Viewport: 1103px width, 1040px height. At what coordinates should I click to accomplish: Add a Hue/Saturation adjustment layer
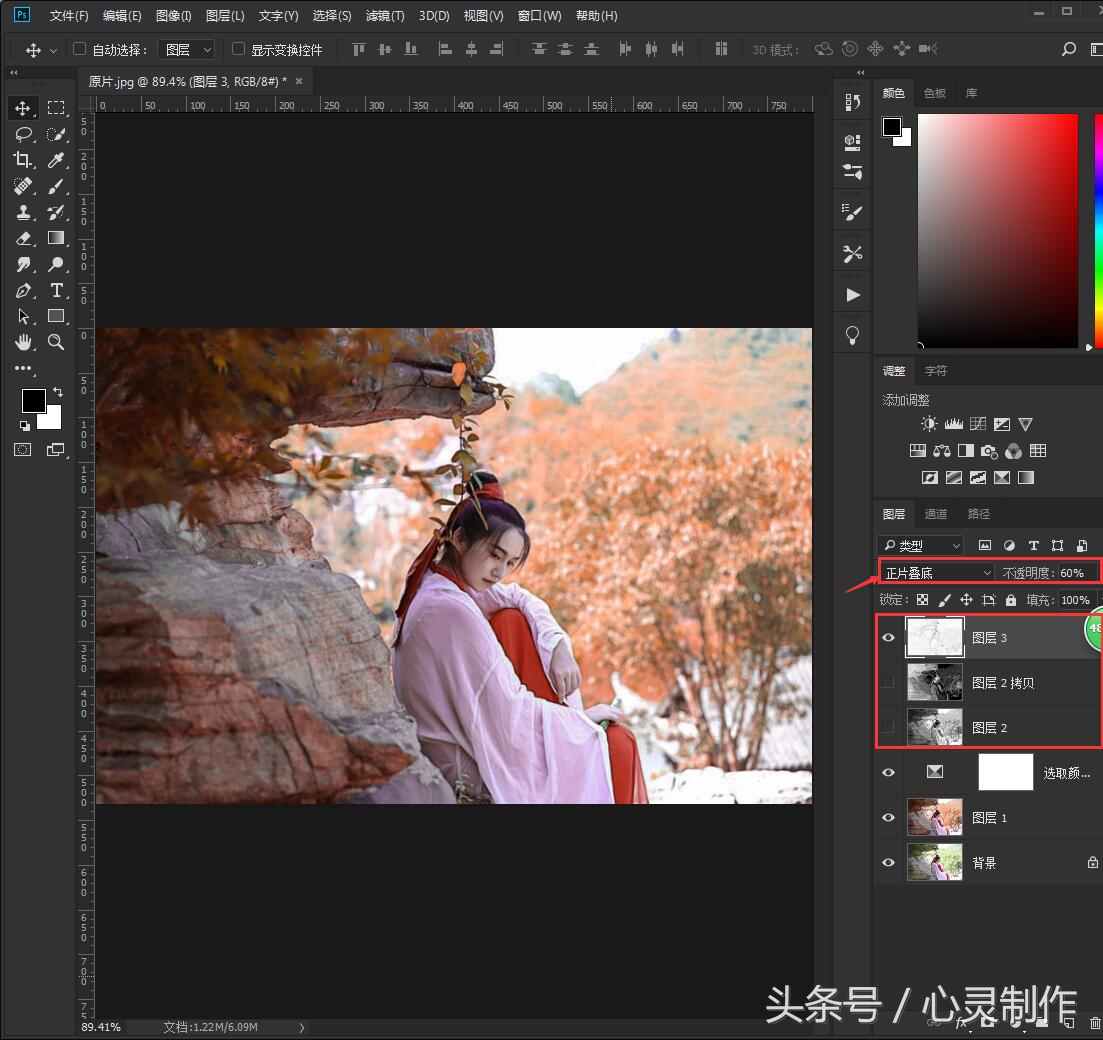(x=917, y=450)
